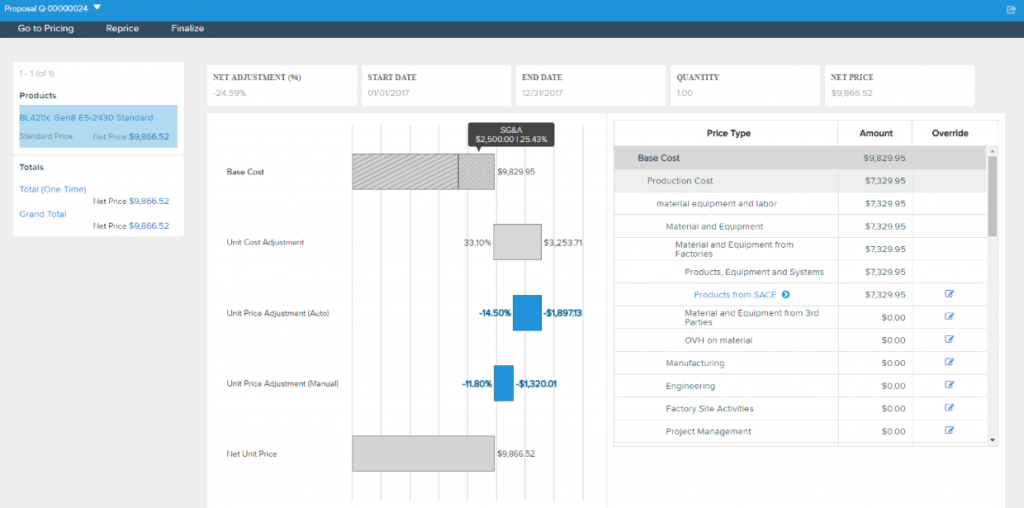The image size is (1024, 508).
Task: Select Reprice in the top menu
Action: pos(123,29)
